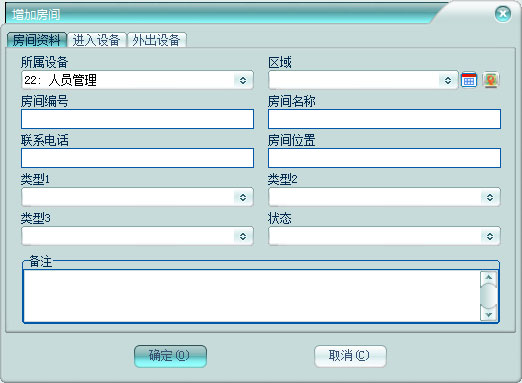
Task: Focus the 房间编号 input field
Action: [x=137, y=119]
